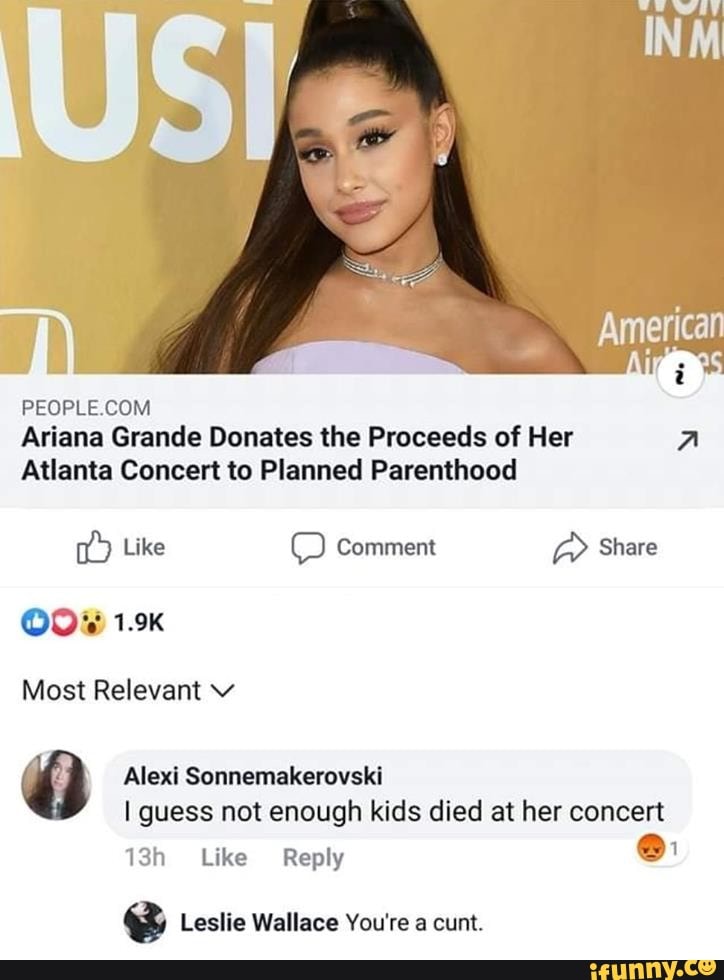
Task: Share the post using the Share arrow
Action: pos(605,547)
